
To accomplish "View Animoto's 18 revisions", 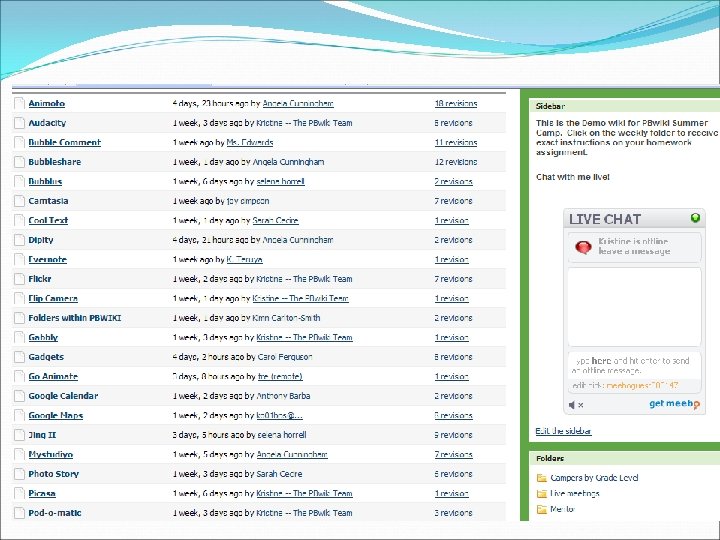I will pyautogui.click(x=456, y=104).
